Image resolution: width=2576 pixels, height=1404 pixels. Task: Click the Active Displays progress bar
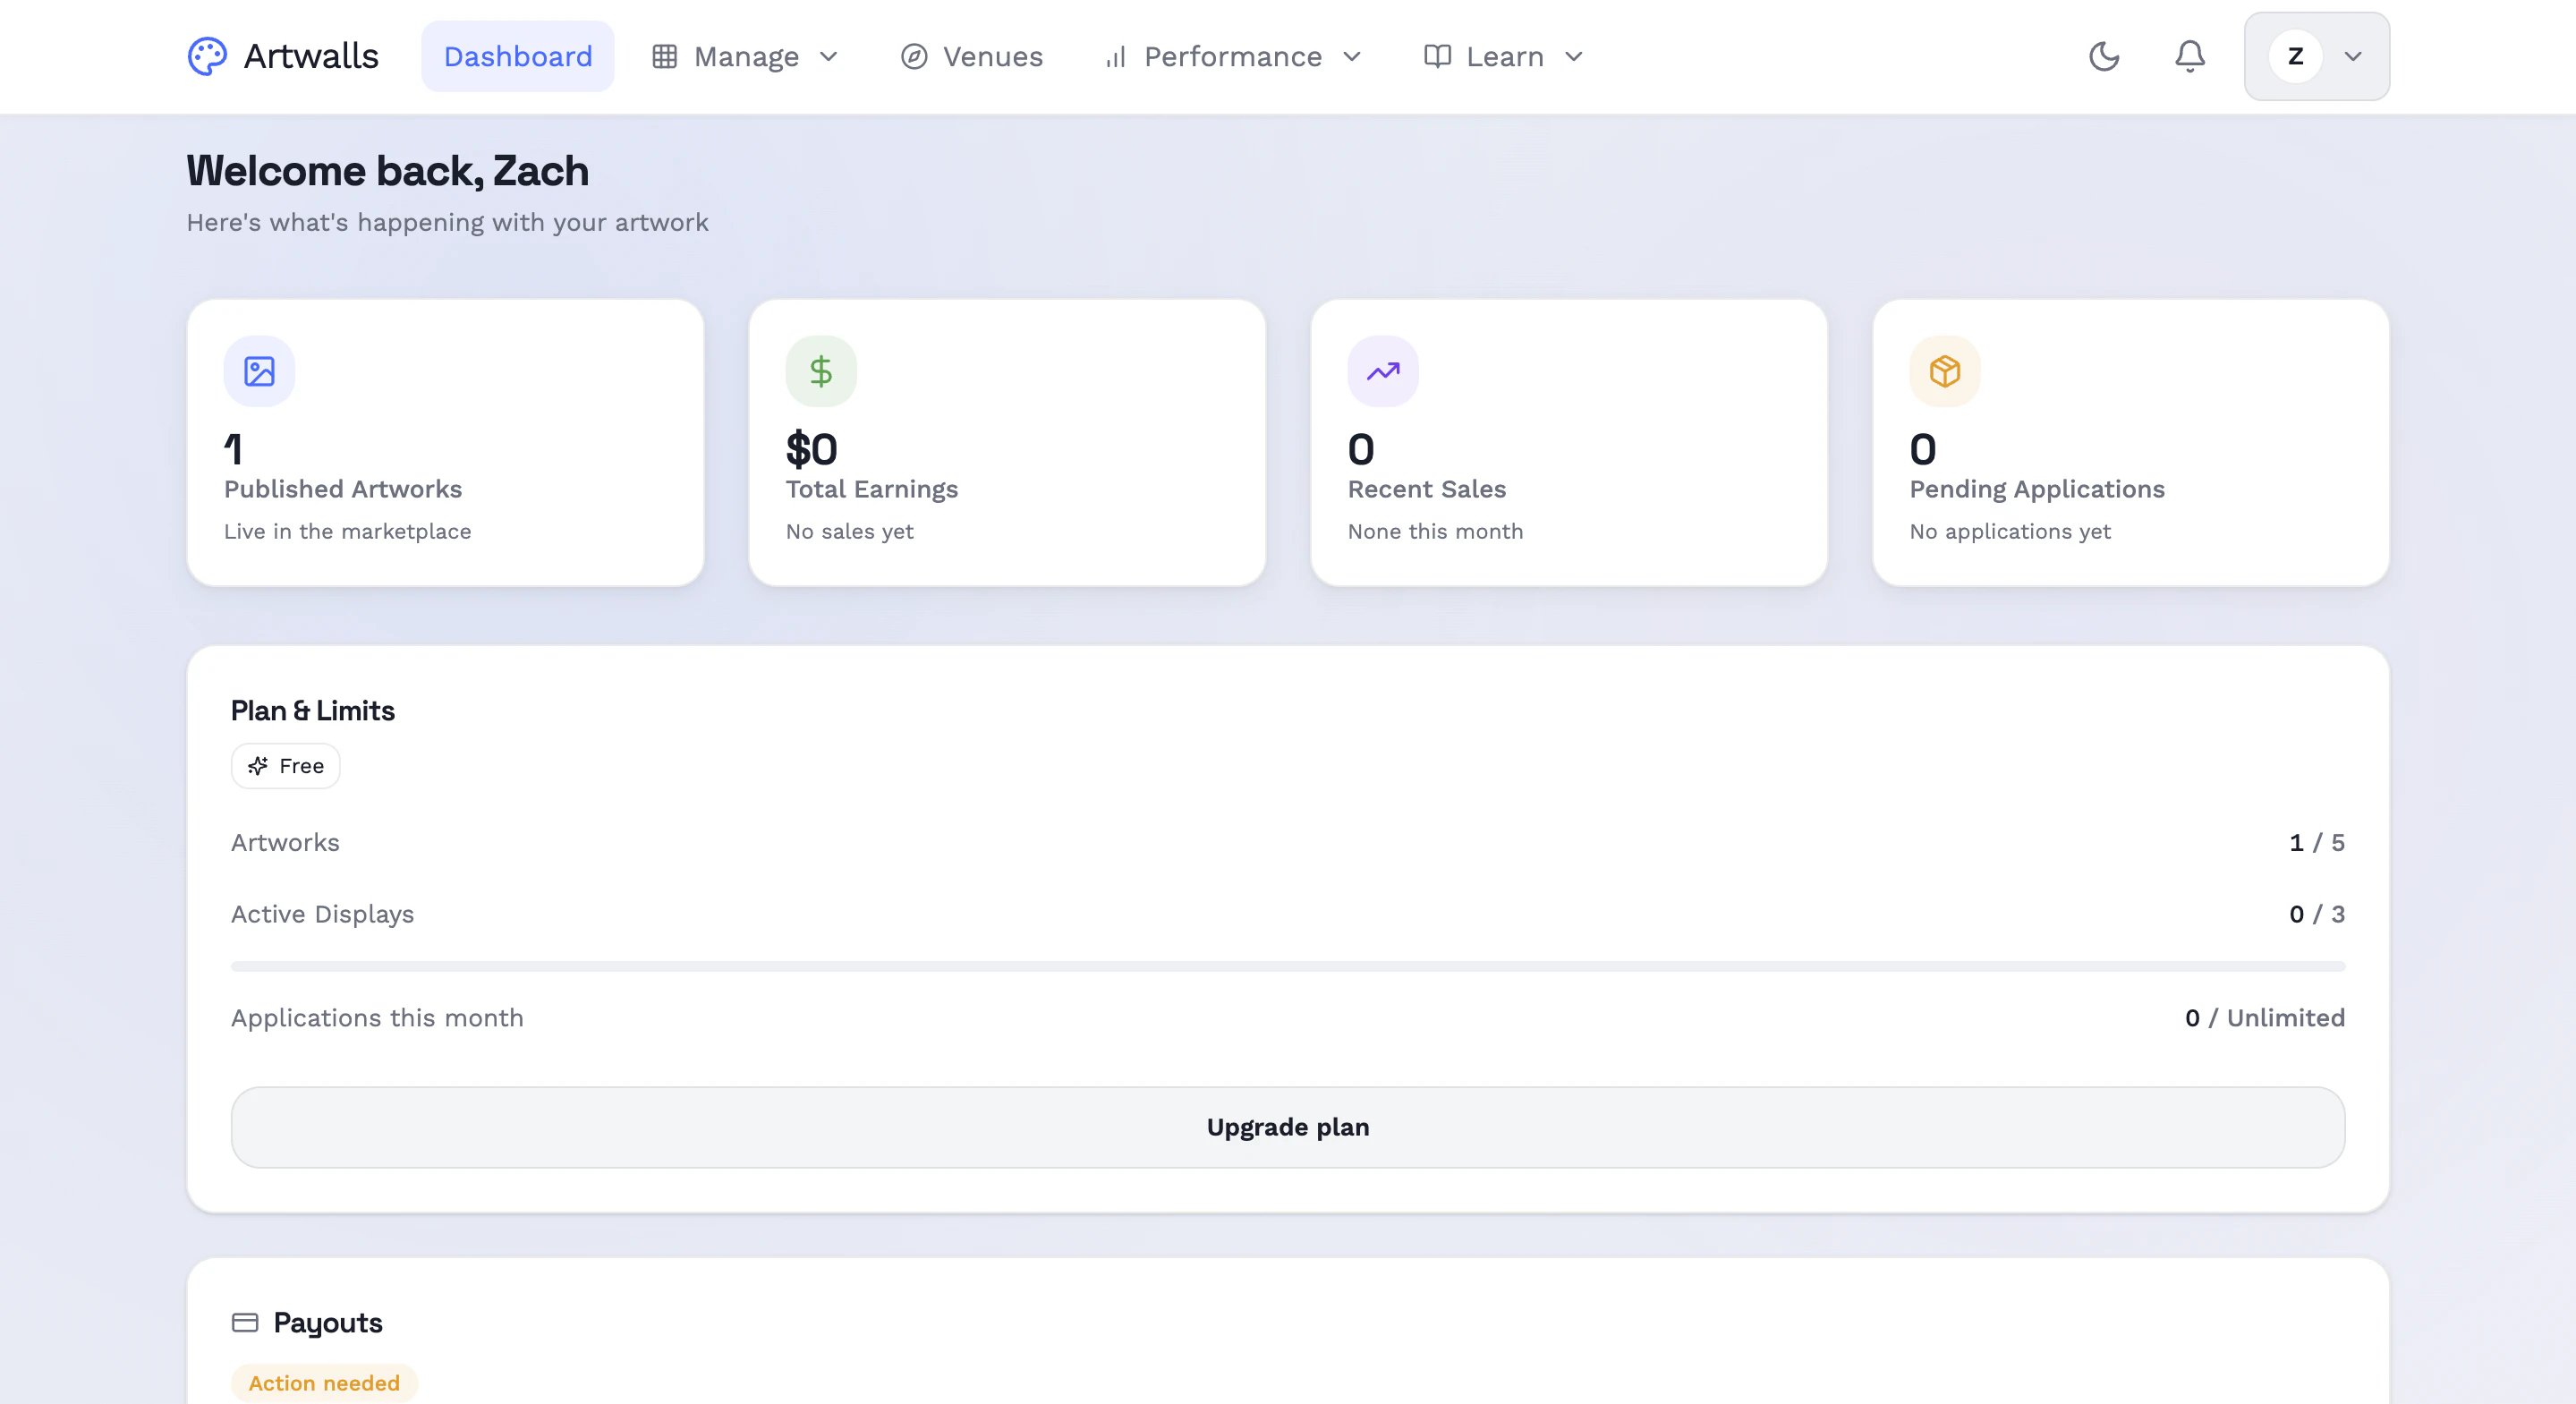pyautogui.click(x=1288, y=967)
